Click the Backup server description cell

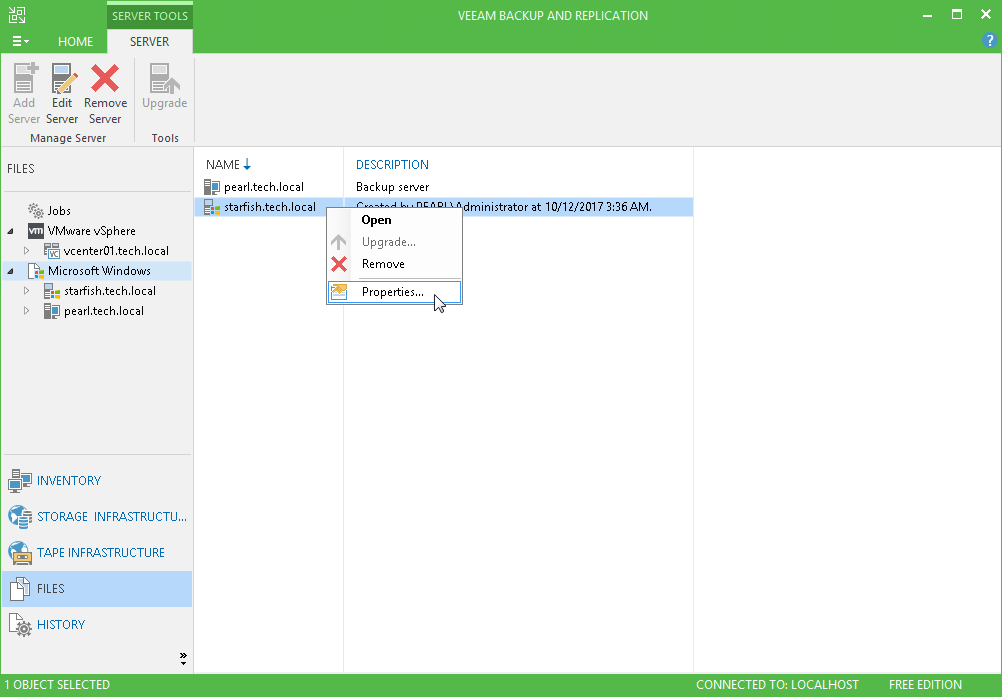click(x=392, y=187)
